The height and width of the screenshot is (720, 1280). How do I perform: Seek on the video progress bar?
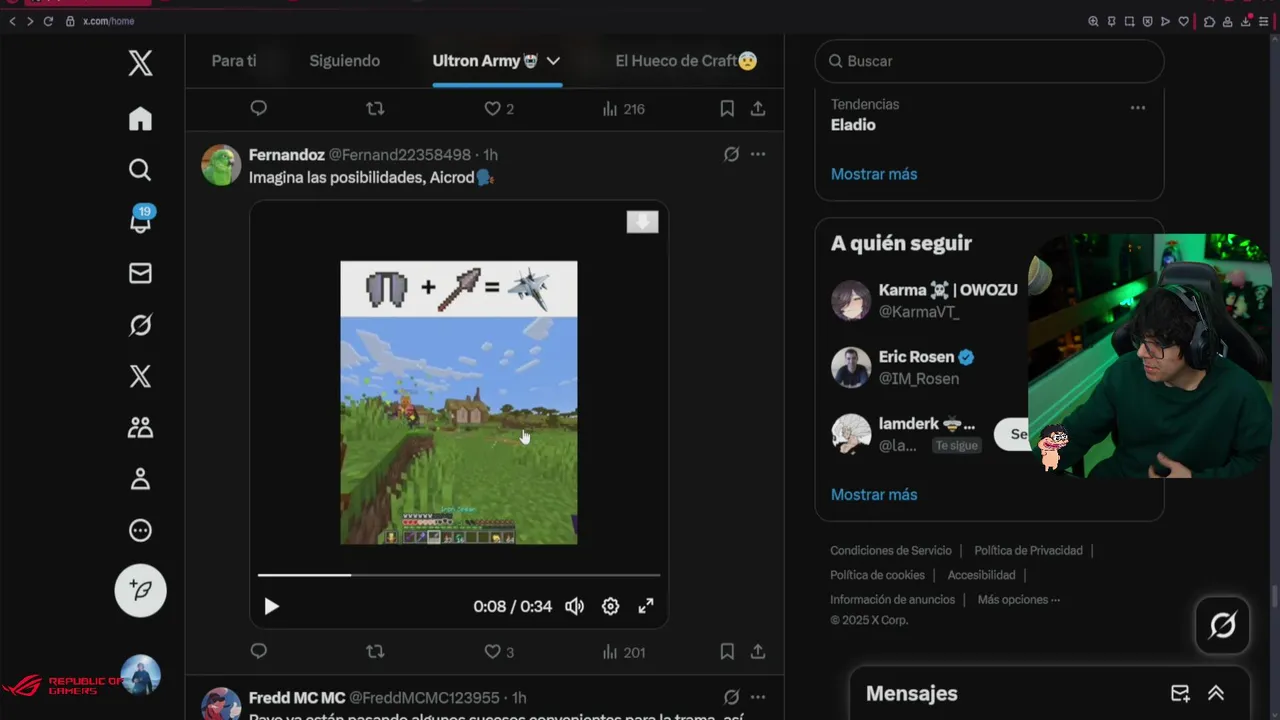tap(459, 575)
